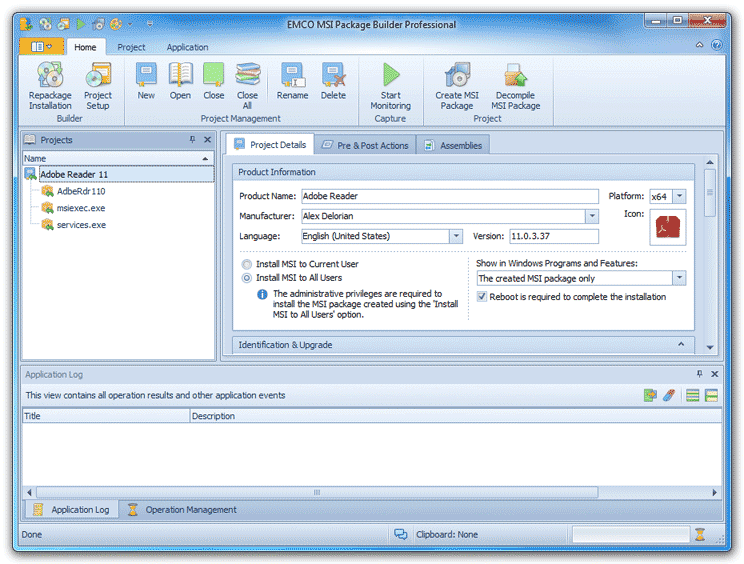Click Start Monitoring capture button

tap(391, 86)
